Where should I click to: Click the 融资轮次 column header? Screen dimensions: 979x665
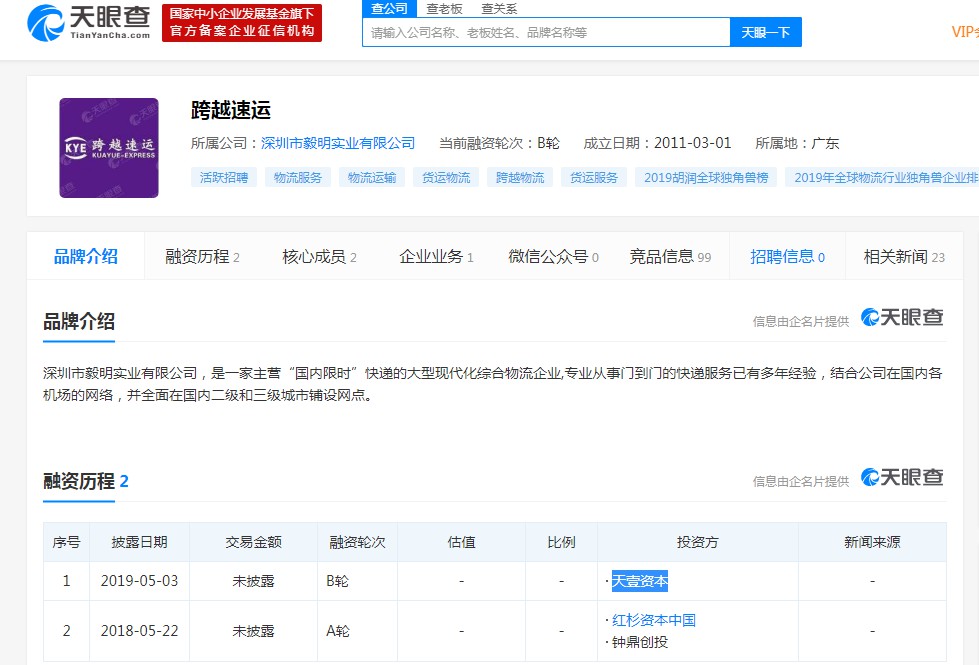(x=357, y=542)
